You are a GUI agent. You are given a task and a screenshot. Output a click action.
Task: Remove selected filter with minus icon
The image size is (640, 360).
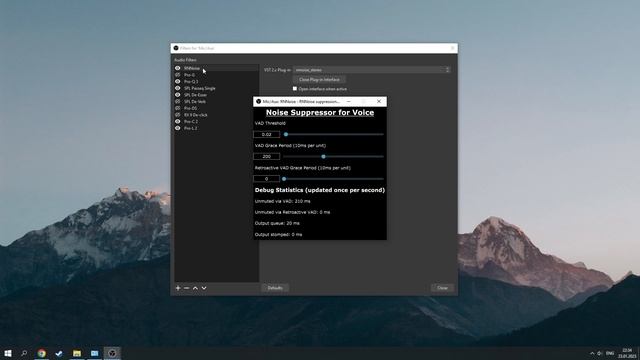[x=187, y=288]
